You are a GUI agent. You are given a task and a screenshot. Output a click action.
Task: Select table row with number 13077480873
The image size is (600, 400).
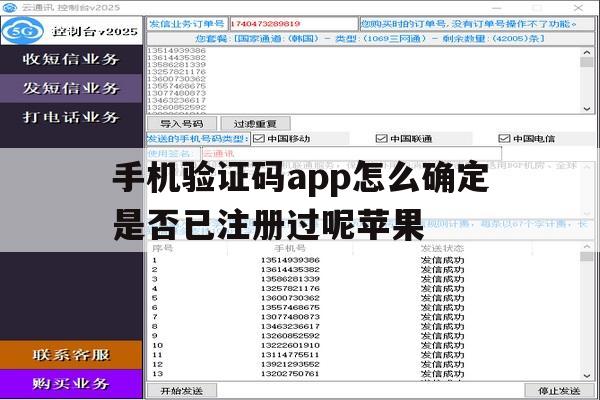click(364, 317)
